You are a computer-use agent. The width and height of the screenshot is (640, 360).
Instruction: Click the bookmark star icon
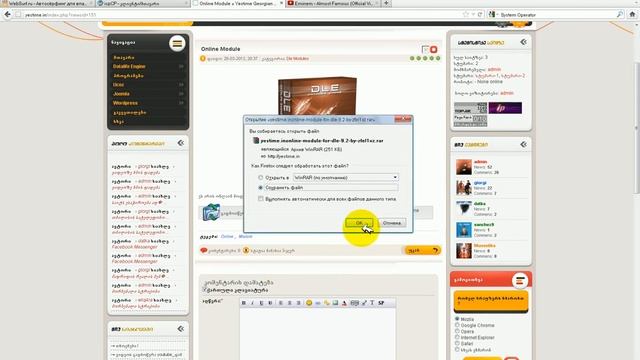click(466, 14)
